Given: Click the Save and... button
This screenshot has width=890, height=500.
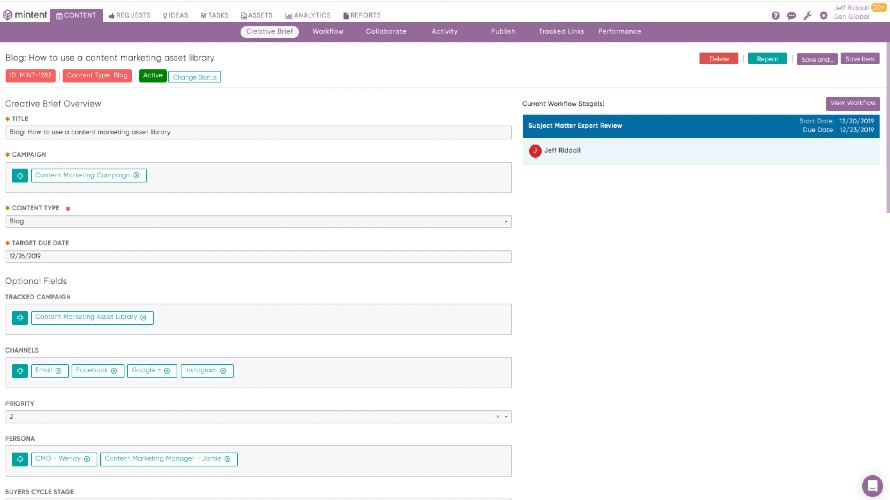Looking at the screenshot, I should pos(817,59).
